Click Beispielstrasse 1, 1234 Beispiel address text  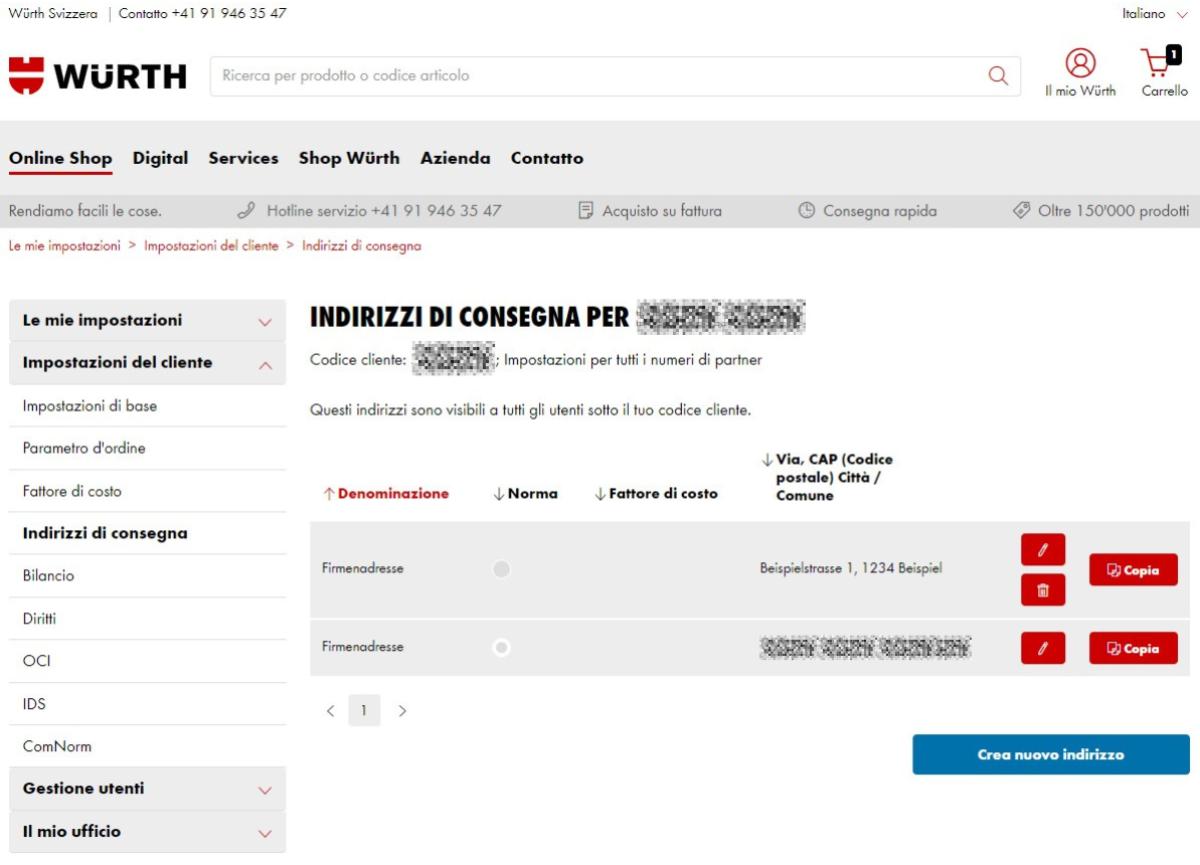click(851, 569)
